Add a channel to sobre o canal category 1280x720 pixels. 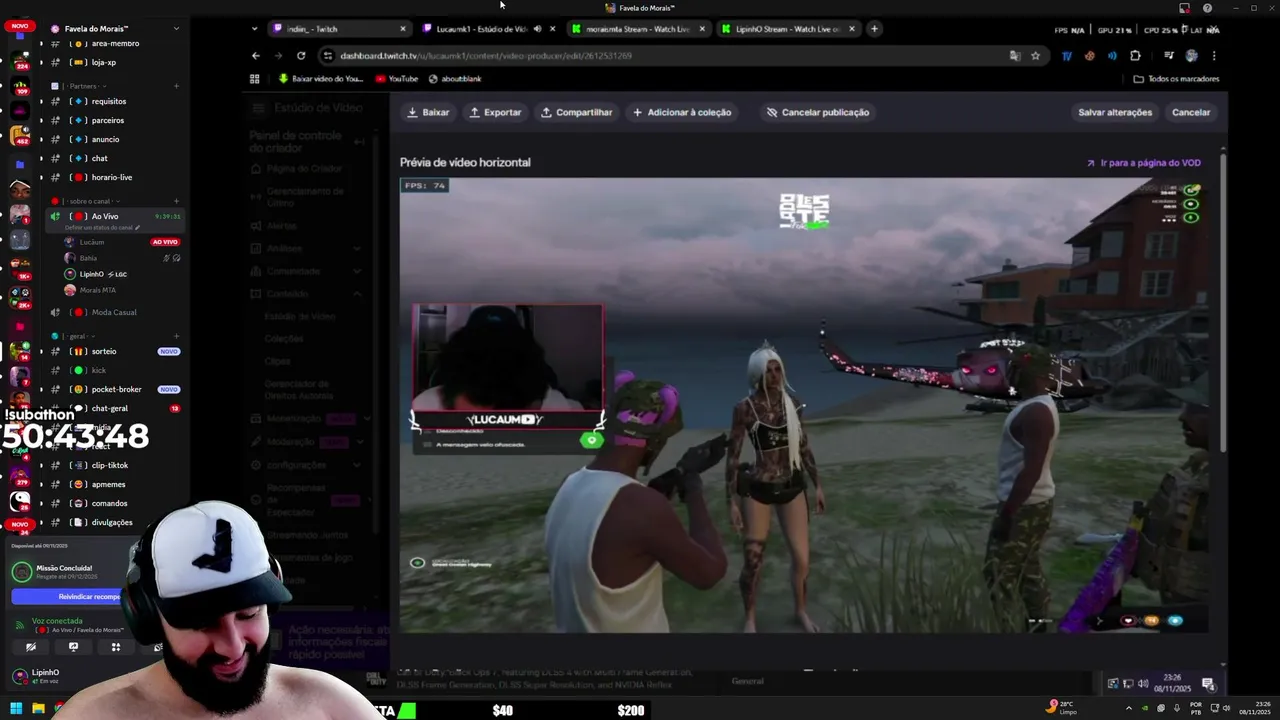pyautogui.click(x=176, y=201)
